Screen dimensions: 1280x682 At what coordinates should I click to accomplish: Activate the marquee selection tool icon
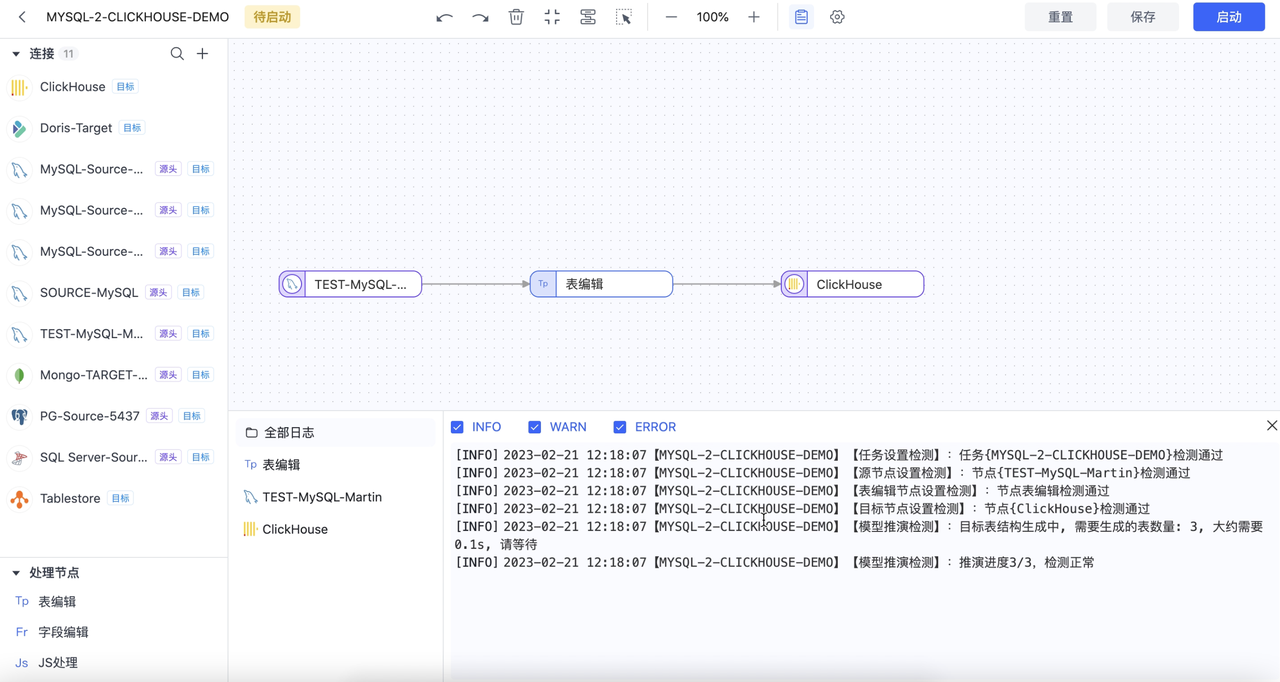[x=624, y=17]
